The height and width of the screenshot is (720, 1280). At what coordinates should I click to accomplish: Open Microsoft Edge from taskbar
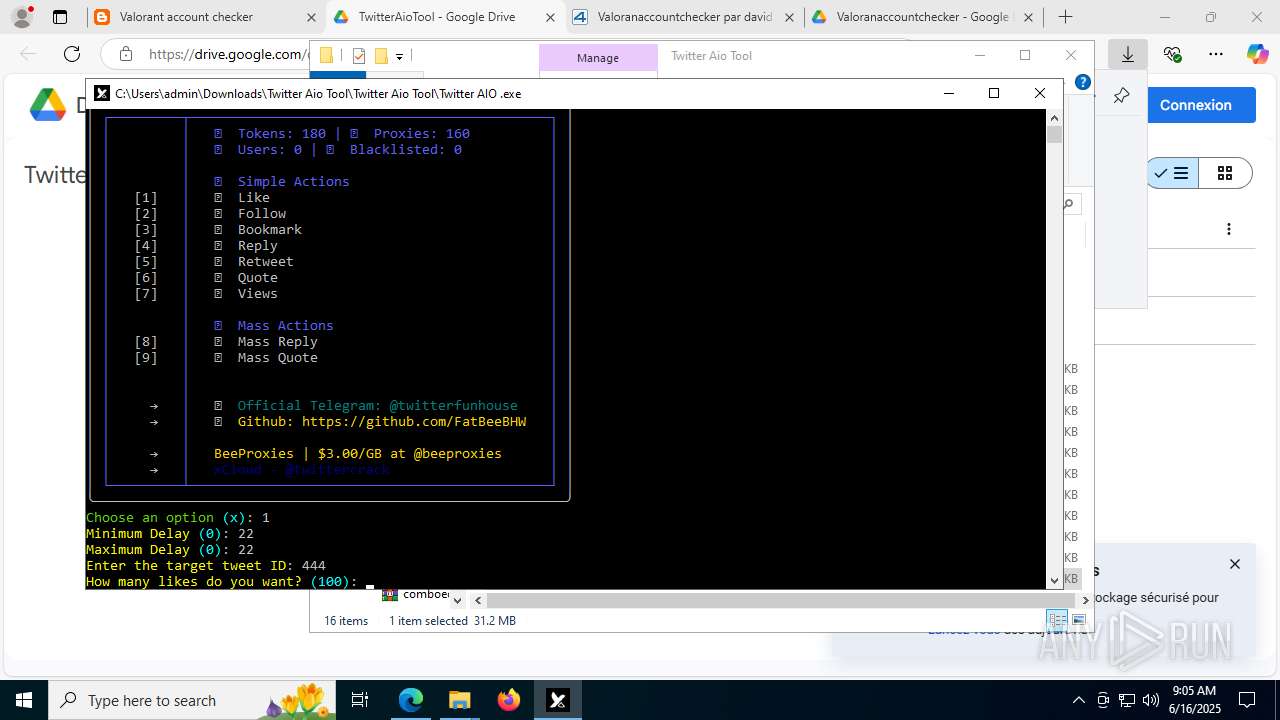click(411, 700)
